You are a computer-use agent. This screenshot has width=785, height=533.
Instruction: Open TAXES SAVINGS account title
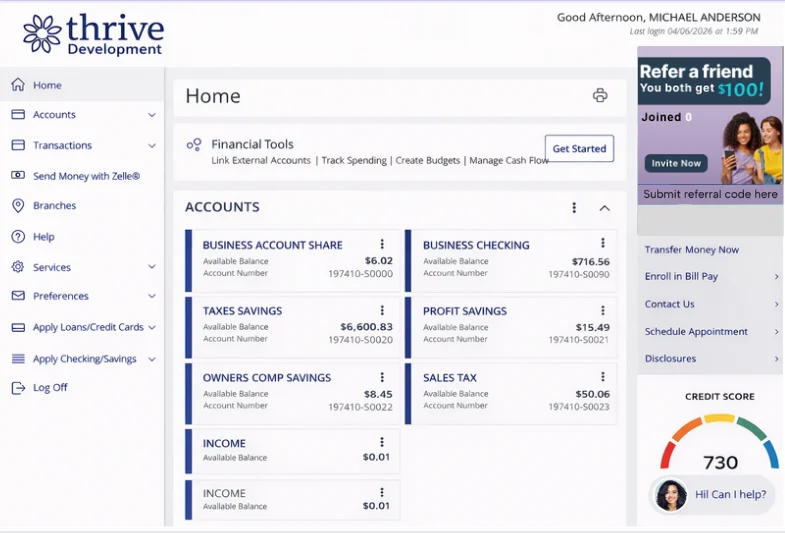pyautogui.click(x=242, y=311)
